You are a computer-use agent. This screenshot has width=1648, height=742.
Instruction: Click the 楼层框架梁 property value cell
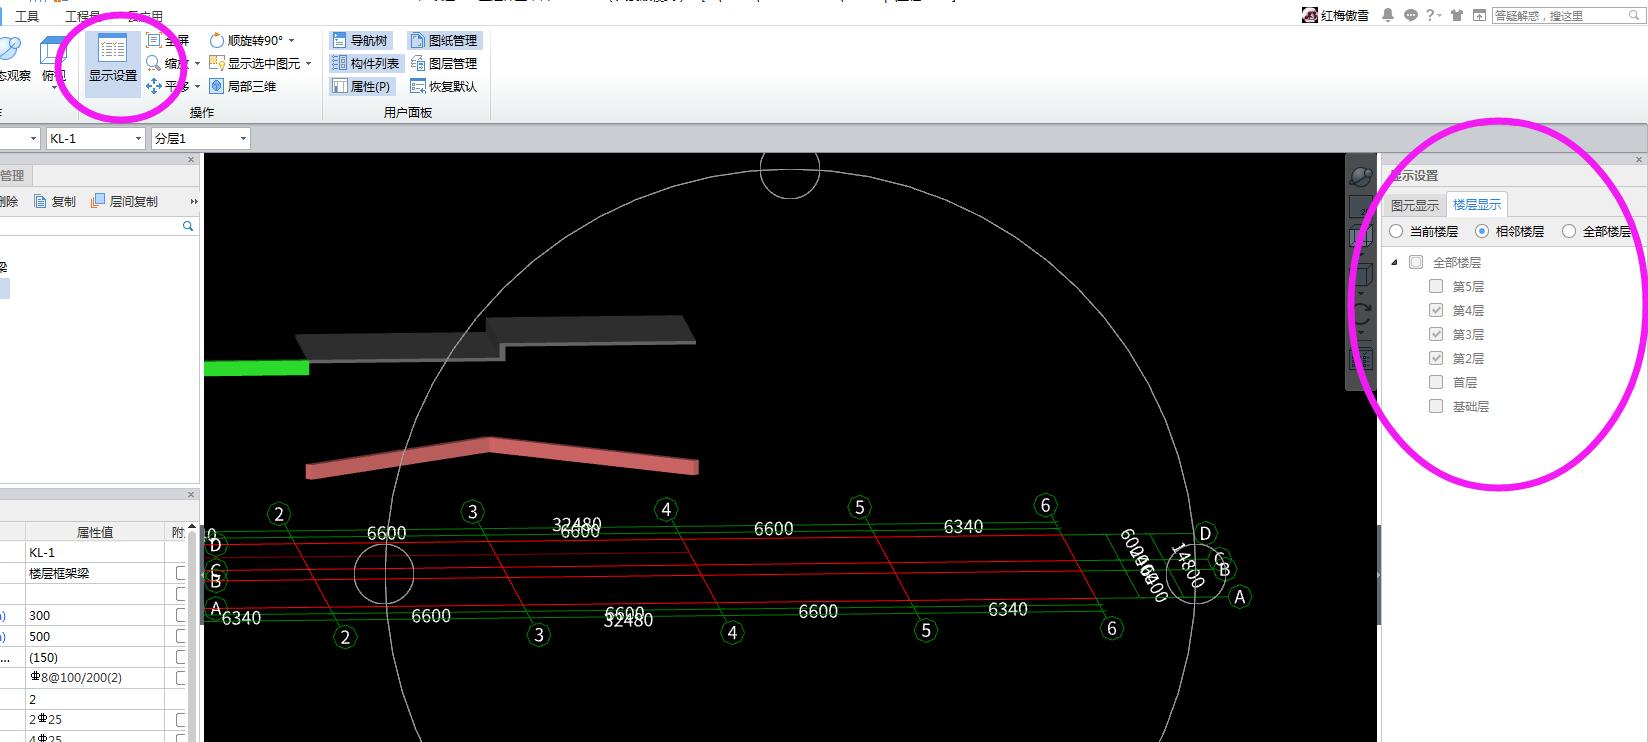click(x=95, y=573)
